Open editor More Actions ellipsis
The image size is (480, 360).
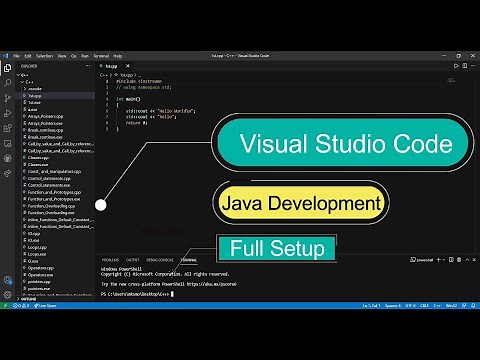point(473,66)
